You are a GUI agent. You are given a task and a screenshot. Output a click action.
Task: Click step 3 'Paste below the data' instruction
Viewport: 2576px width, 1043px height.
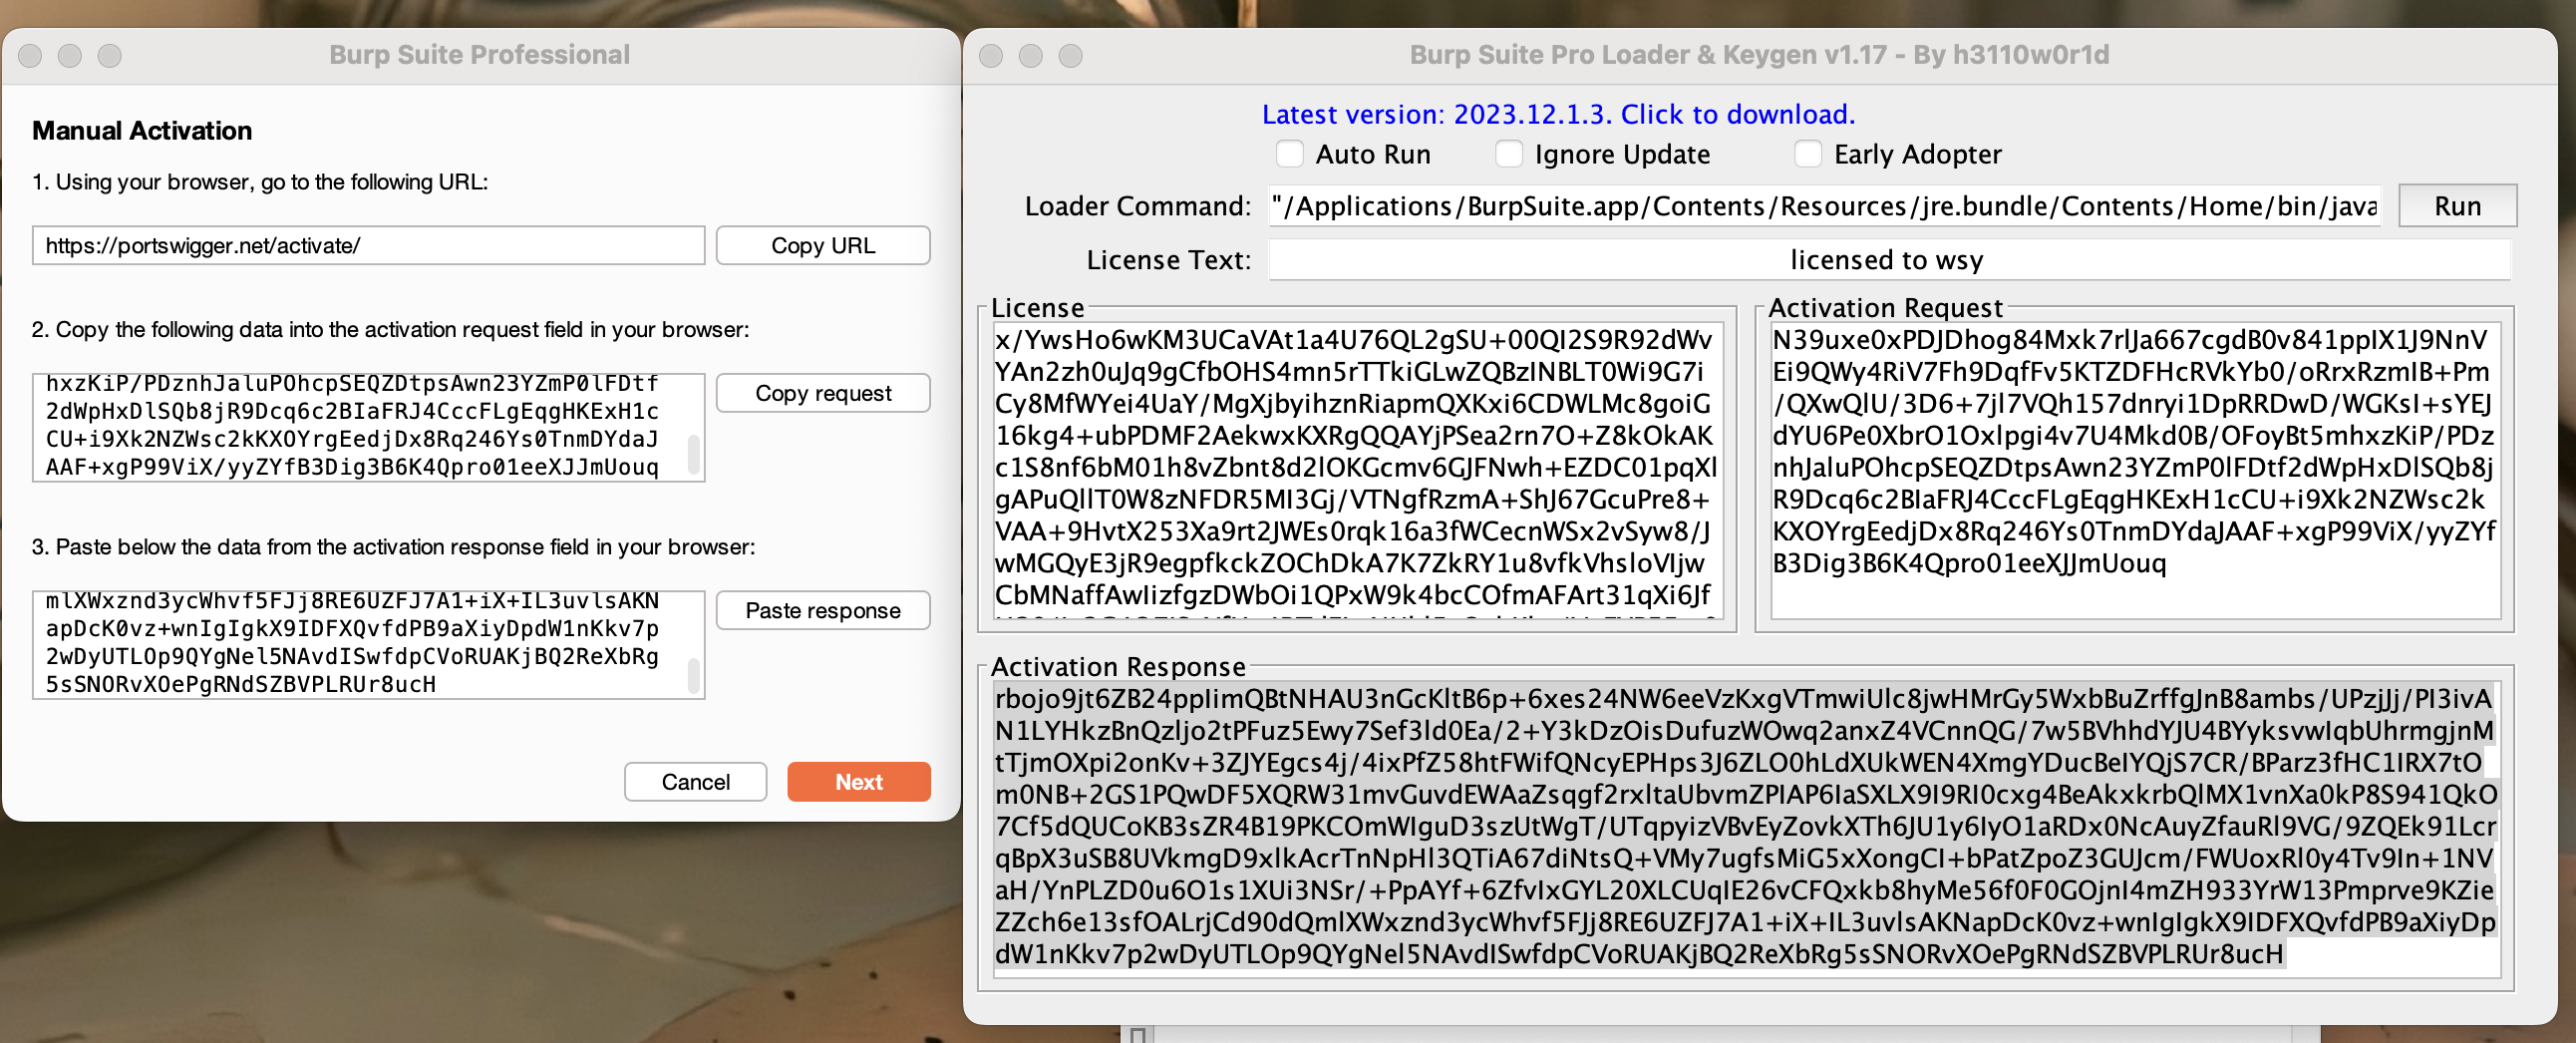393,547
